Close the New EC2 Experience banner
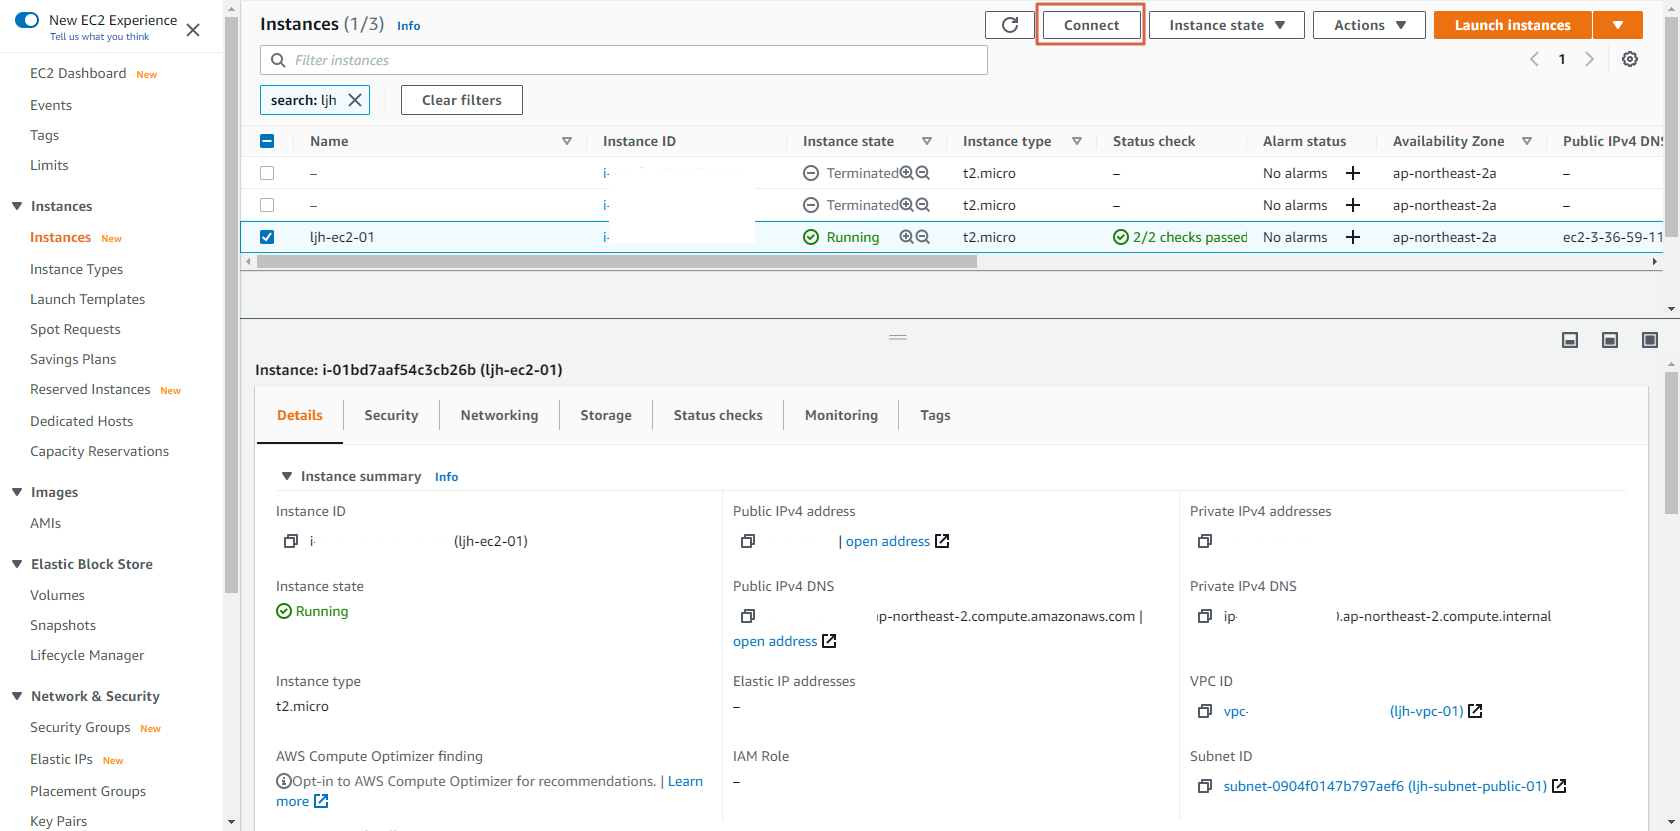Image resolution: width=1680 pixels, height=831 pixels. point(193,30)
